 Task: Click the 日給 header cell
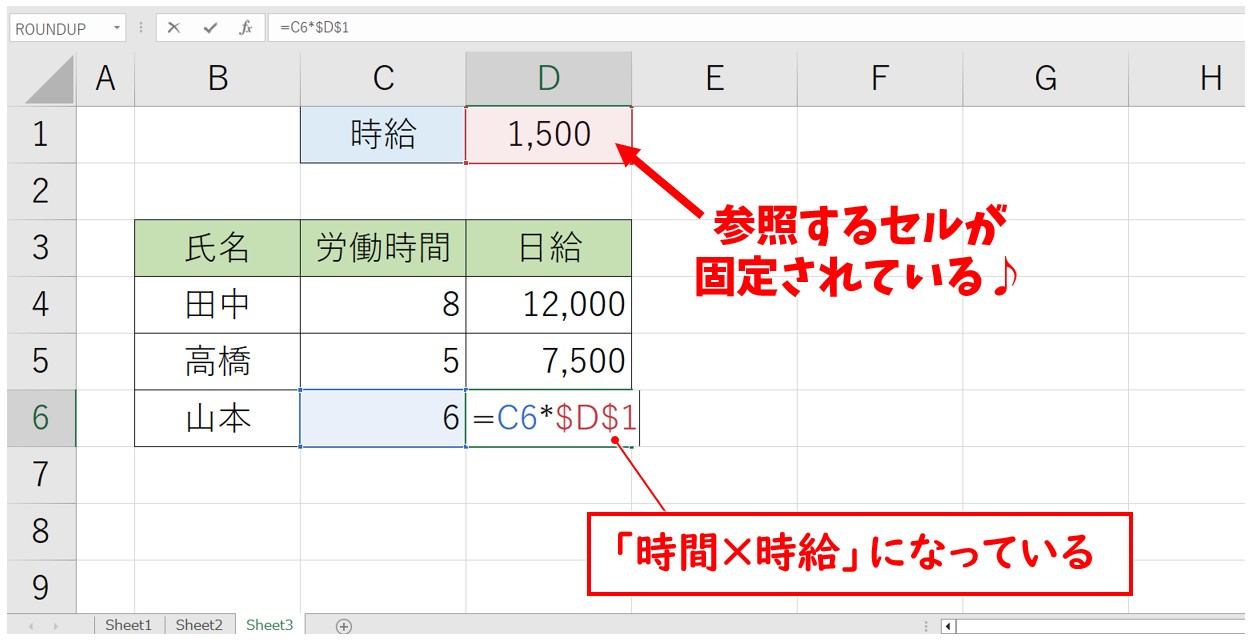pyautogui.click(x=549, y=248)
